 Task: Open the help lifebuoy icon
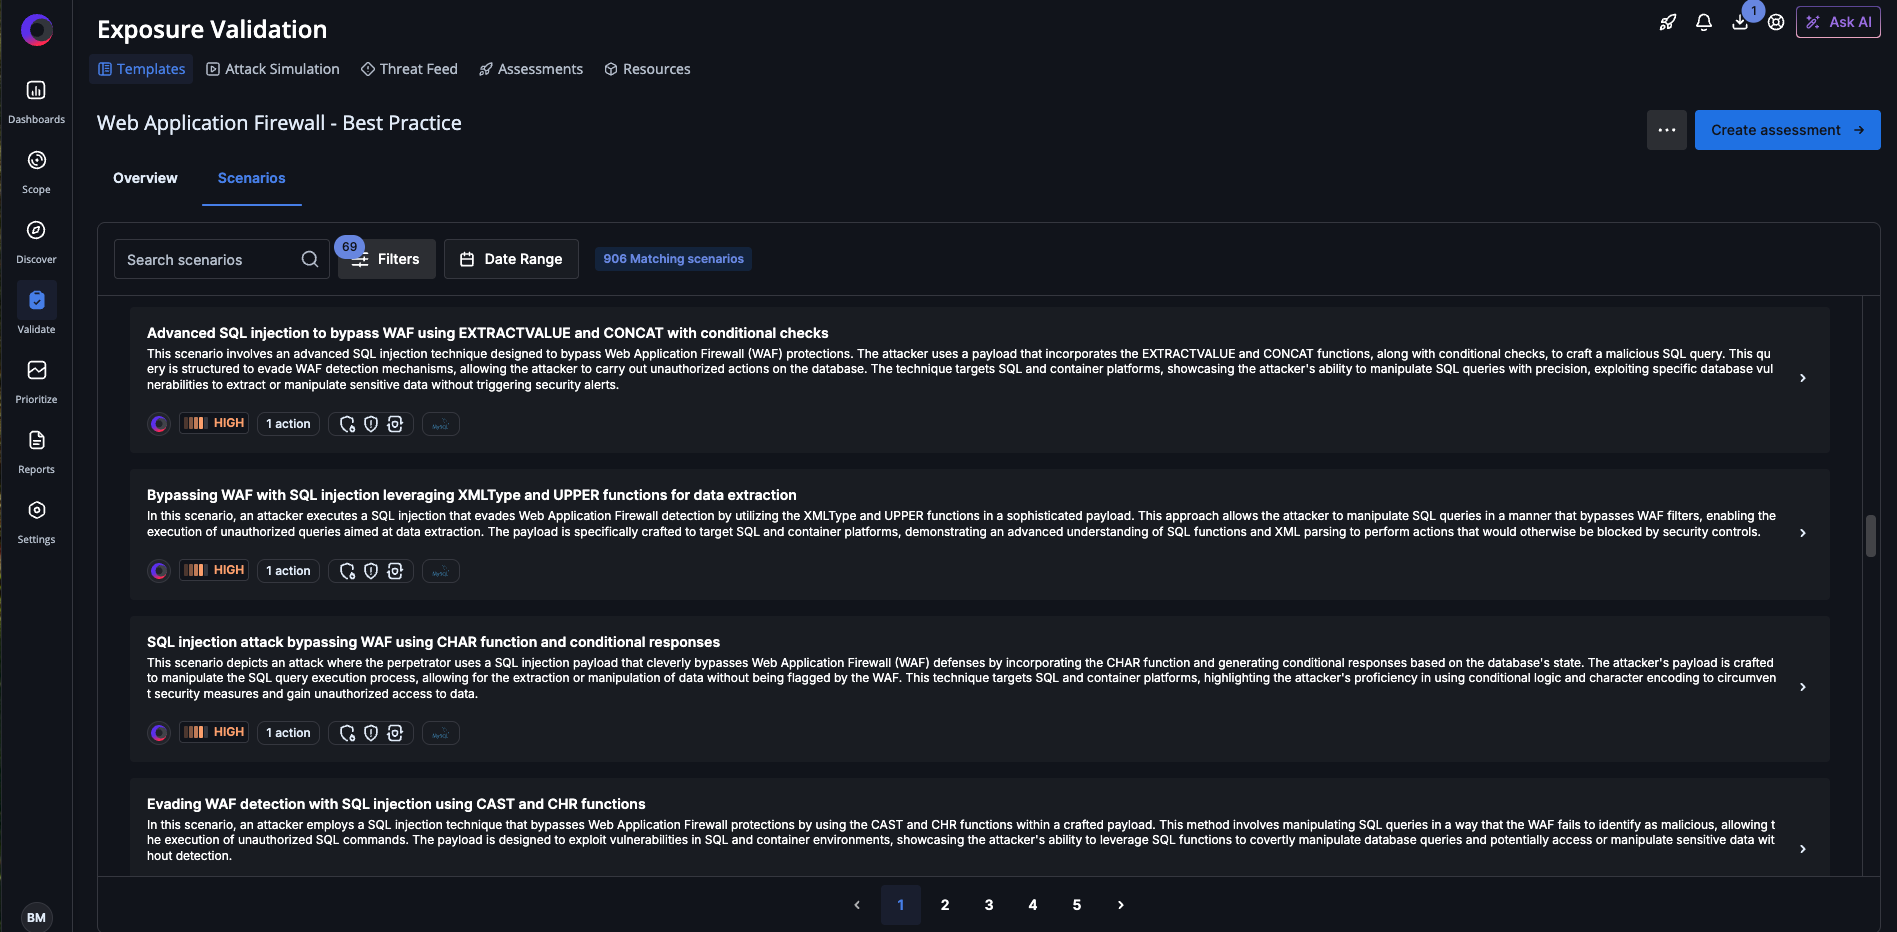coord(1776,22)
